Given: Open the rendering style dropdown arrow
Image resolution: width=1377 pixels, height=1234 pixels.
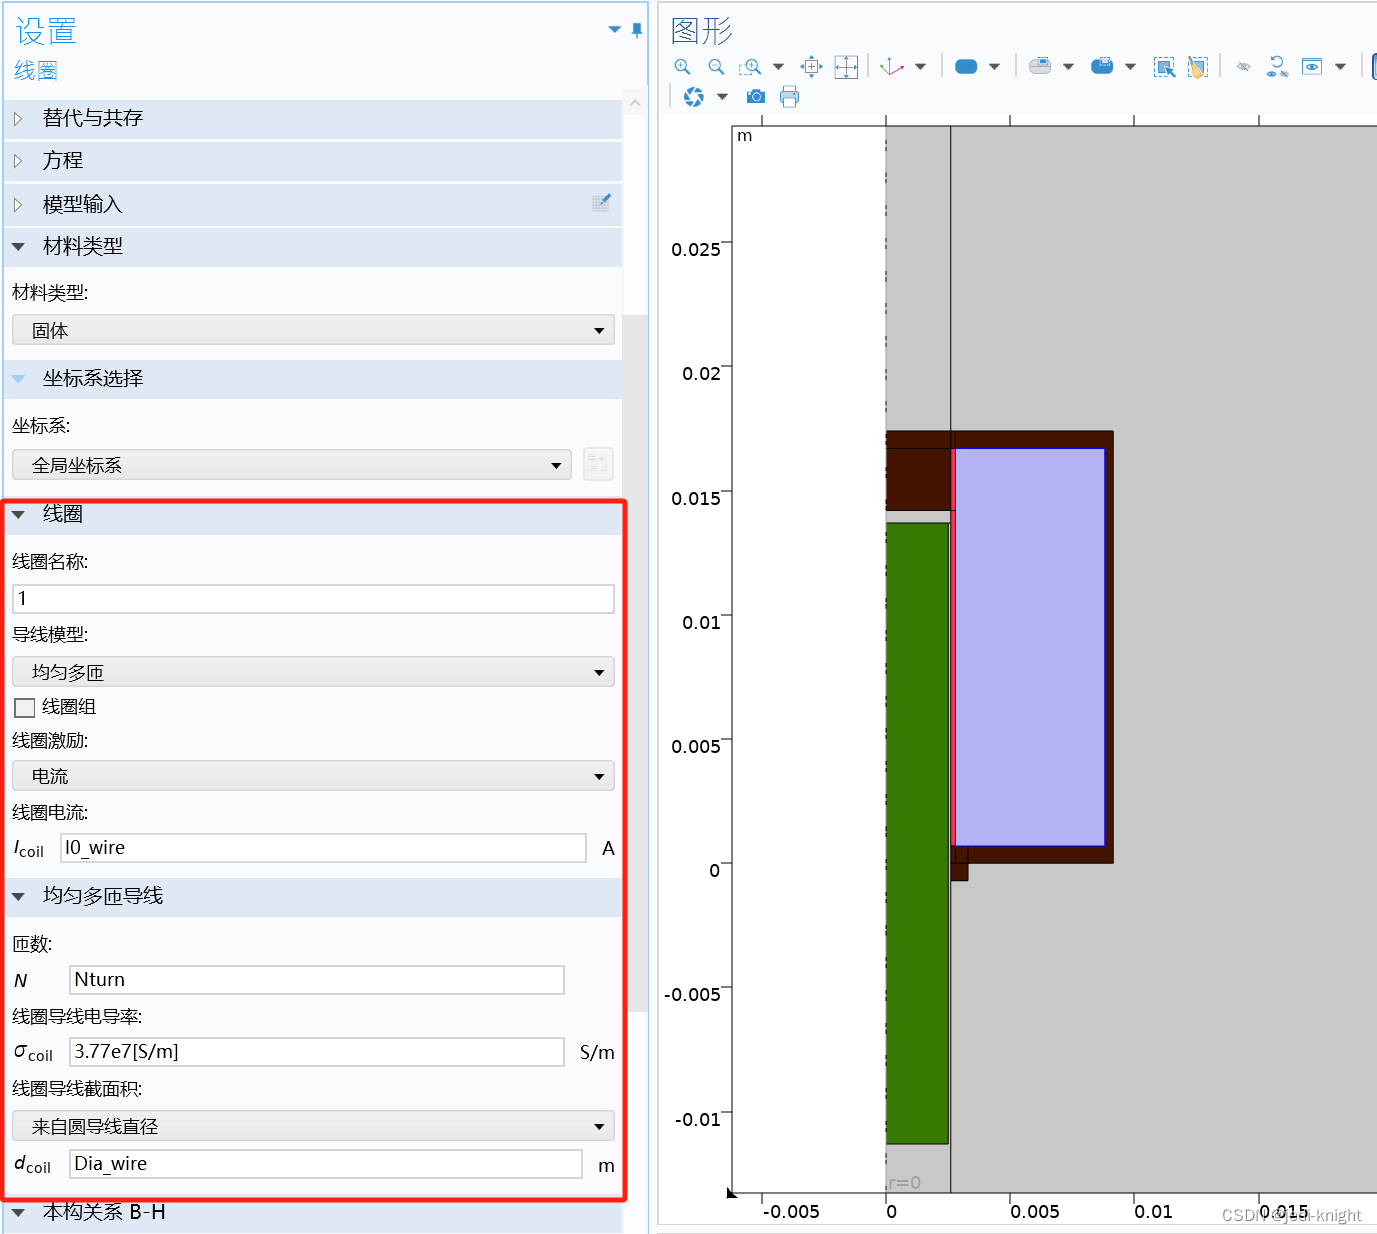Looking at the screenshot, I should pyautogui.click(x=994, y=67).
